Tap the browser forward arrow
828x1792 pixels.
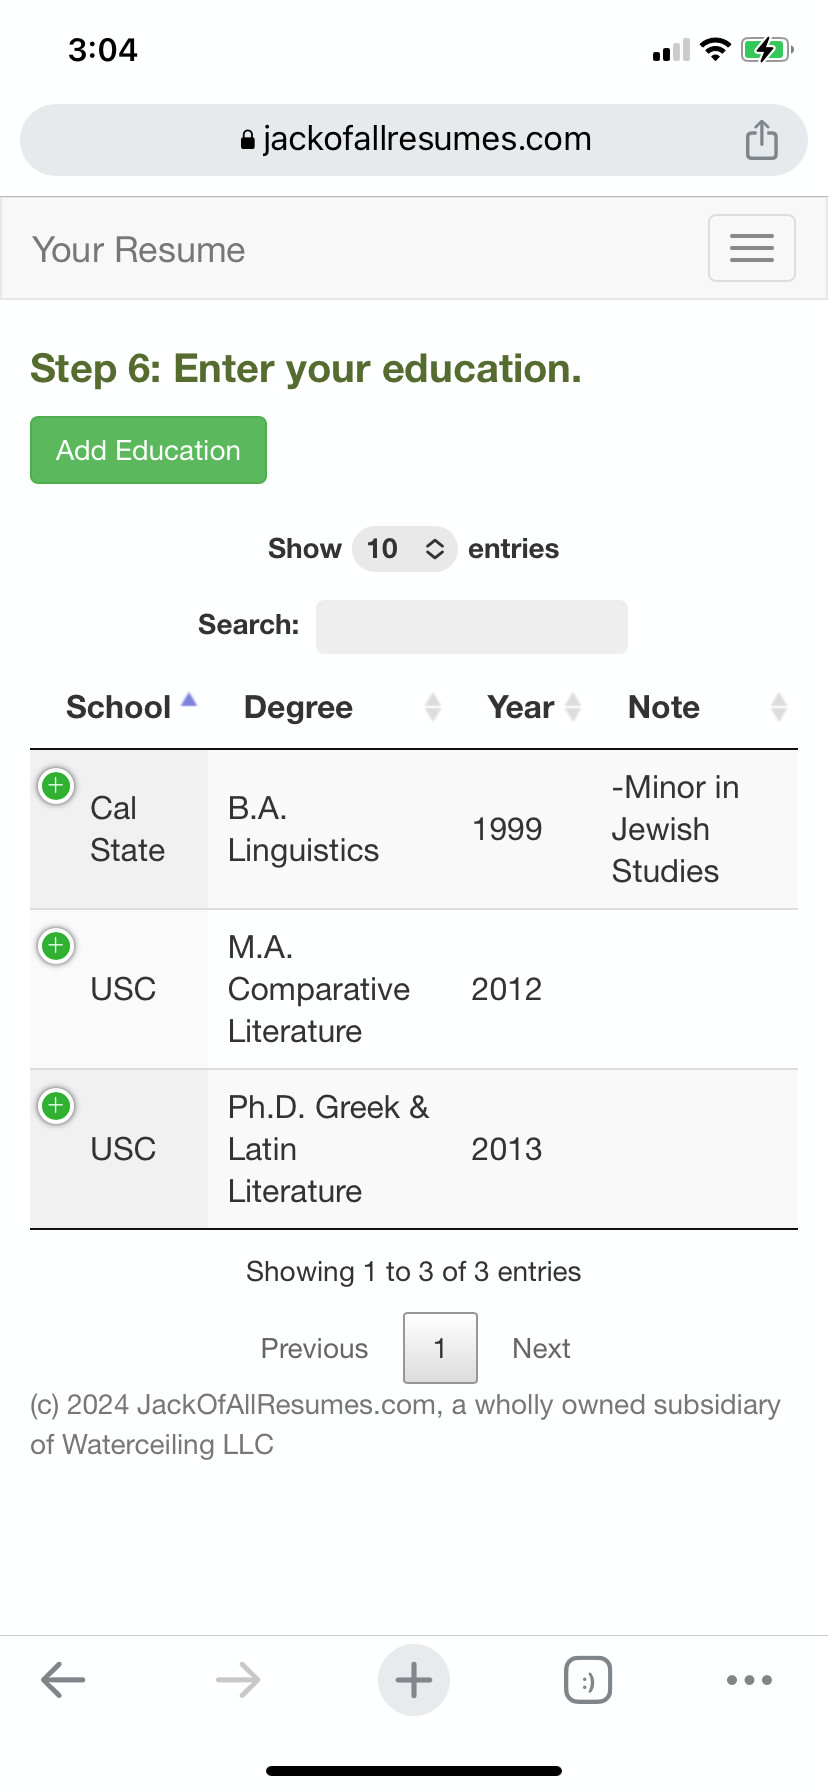point(238,1680)
